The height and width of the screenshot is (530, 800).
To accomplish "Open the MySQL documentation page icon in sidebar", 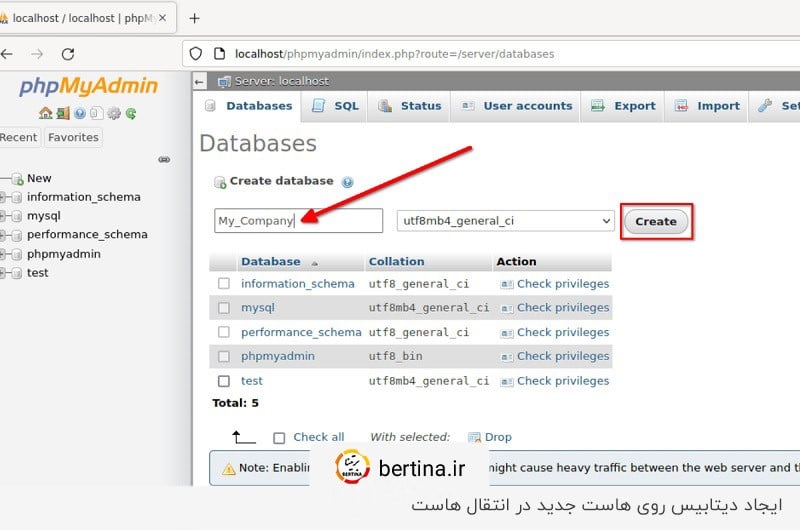I will pyautogui.click(x=96, y=113).
